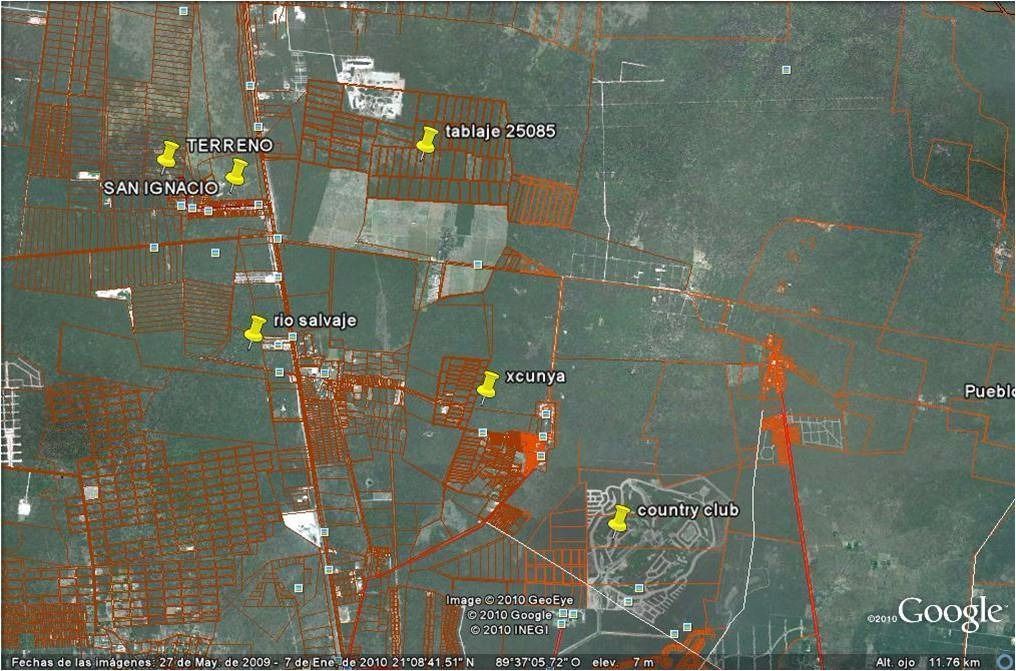
Task: Click the tablaje 25085 yellow pushpin
Action: [428, 140]
